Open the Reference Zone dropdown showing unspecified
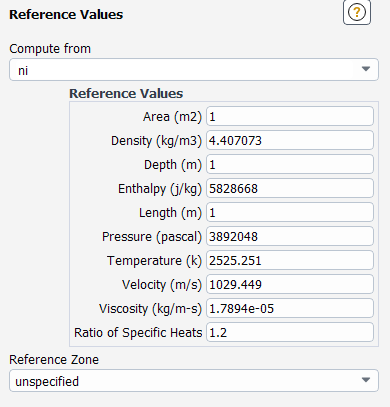 pos(194,380)
